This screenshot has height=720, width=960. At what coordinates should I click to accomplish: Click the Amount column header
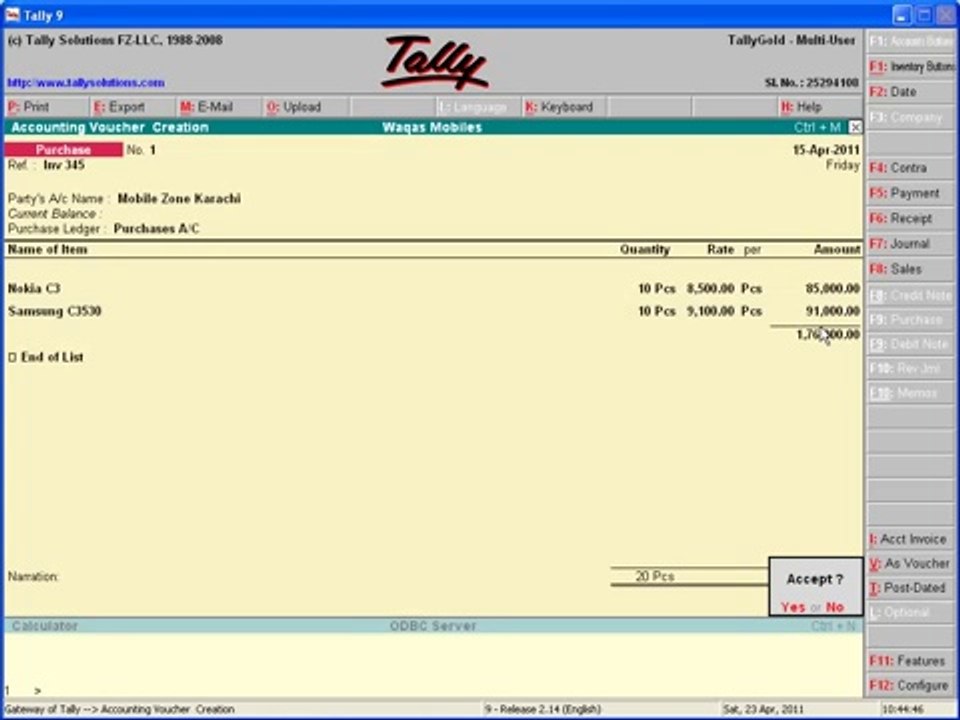click(837, 249)
